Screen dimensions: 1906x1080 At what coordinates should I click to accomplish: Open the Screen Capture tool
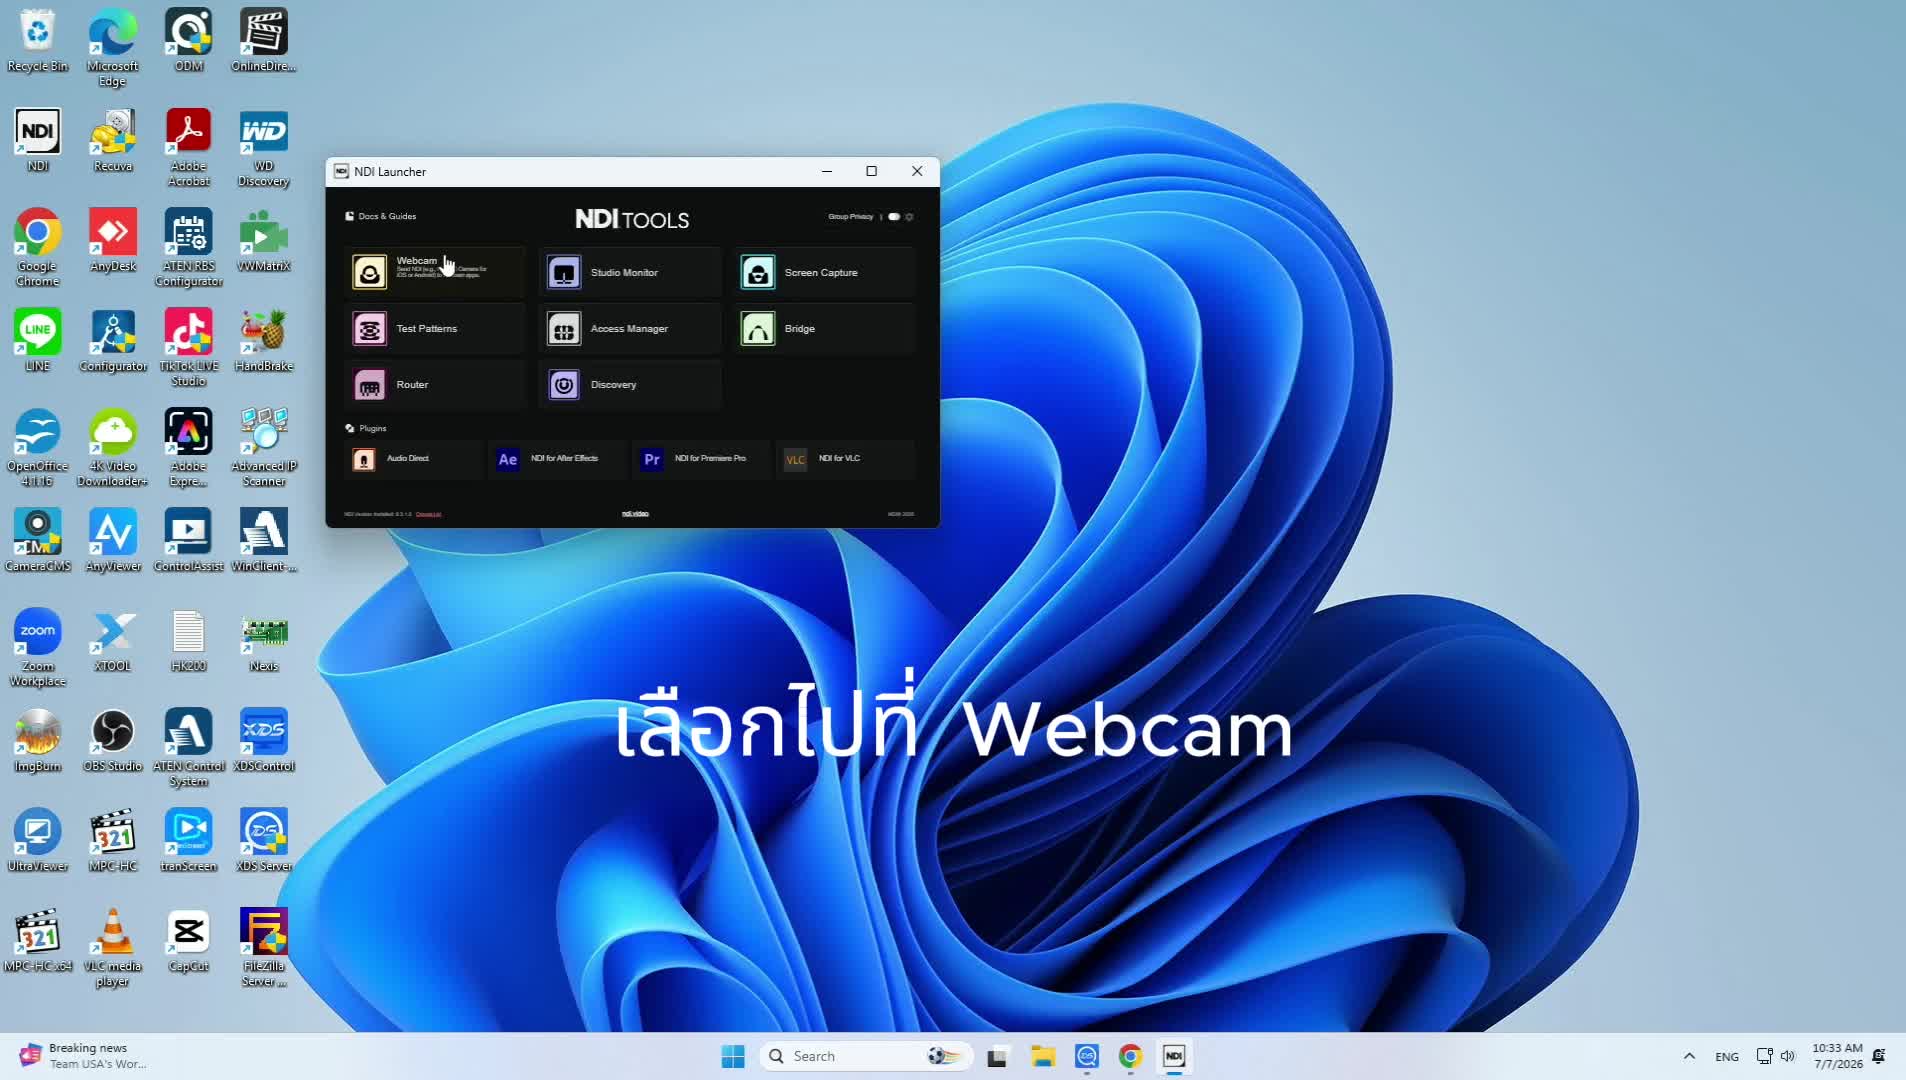click(824, 272)
